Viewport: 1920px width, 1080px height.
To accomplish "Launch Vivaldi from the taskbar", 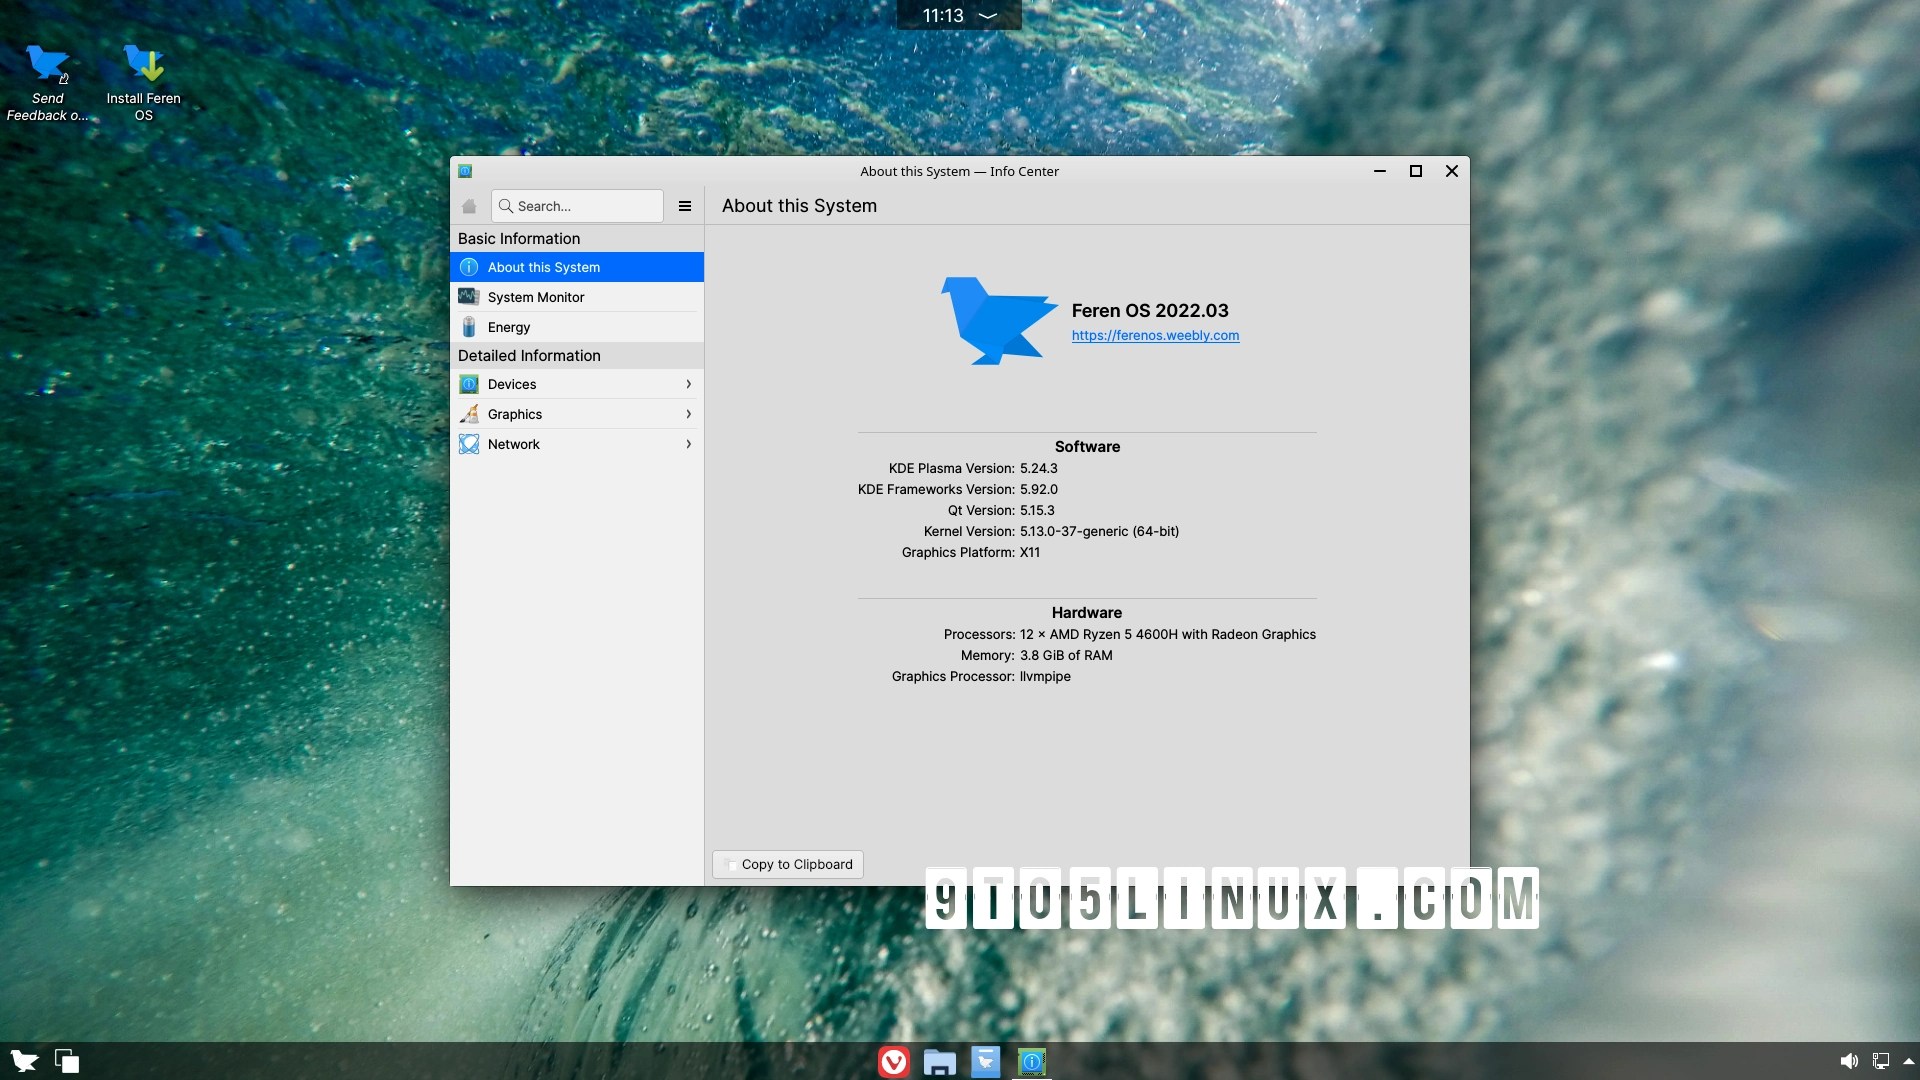I will (x=893, y=1062).
